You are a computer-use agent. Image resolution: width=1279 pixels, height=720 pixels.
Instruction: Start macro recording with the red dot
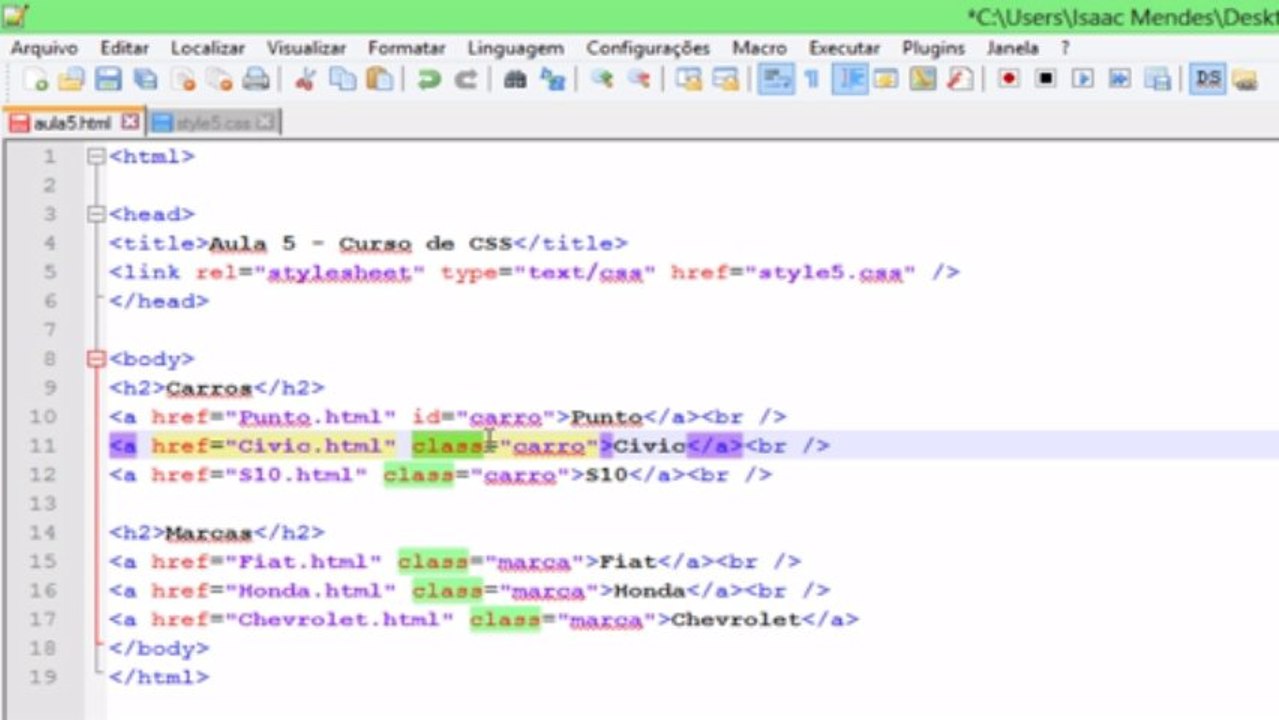[1008, 79]
